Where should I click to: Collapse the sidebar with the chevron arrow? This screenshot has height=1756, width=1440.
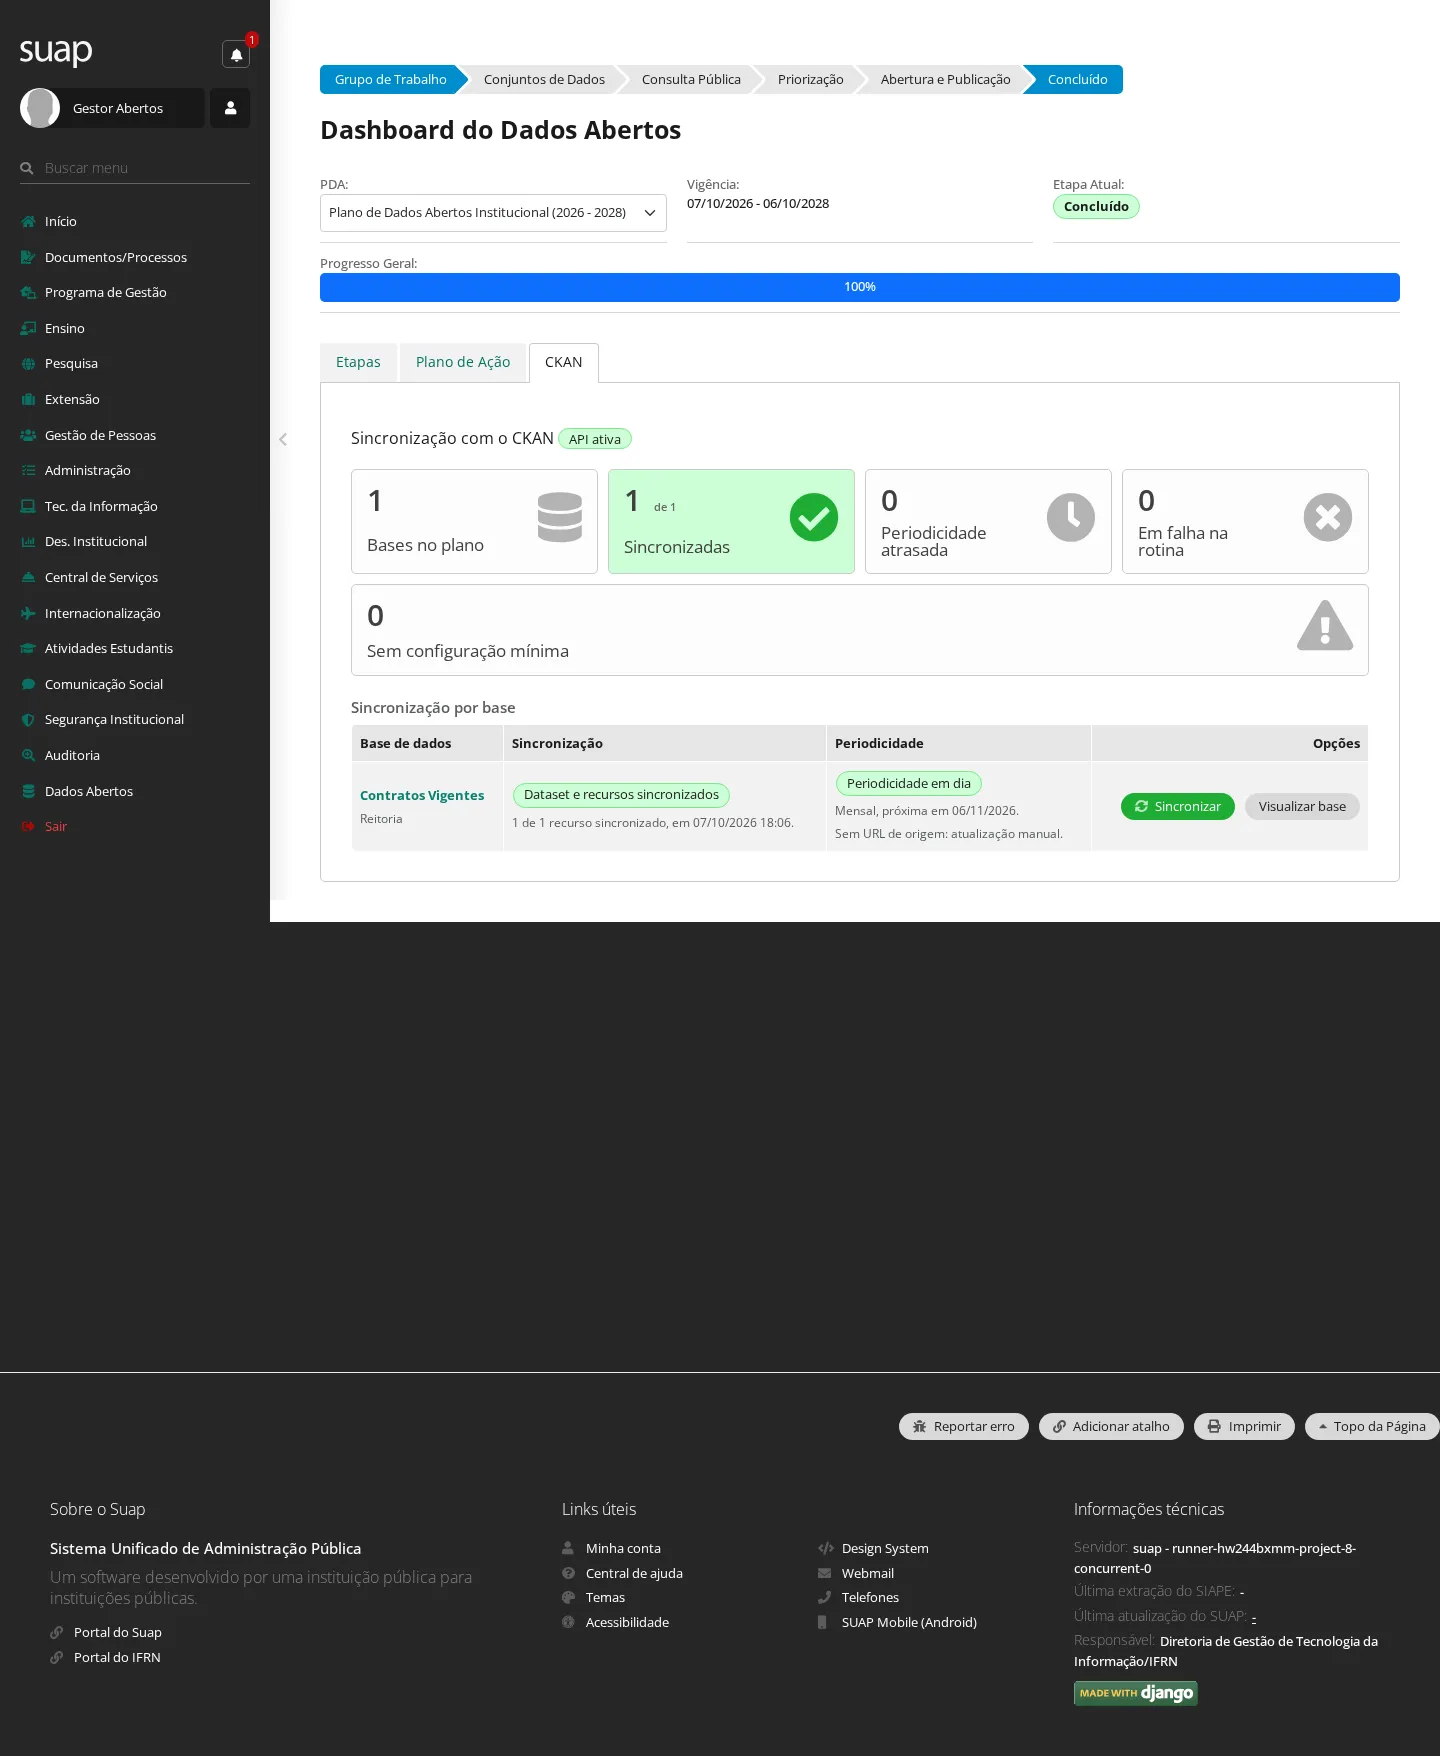tap(283, 439)
